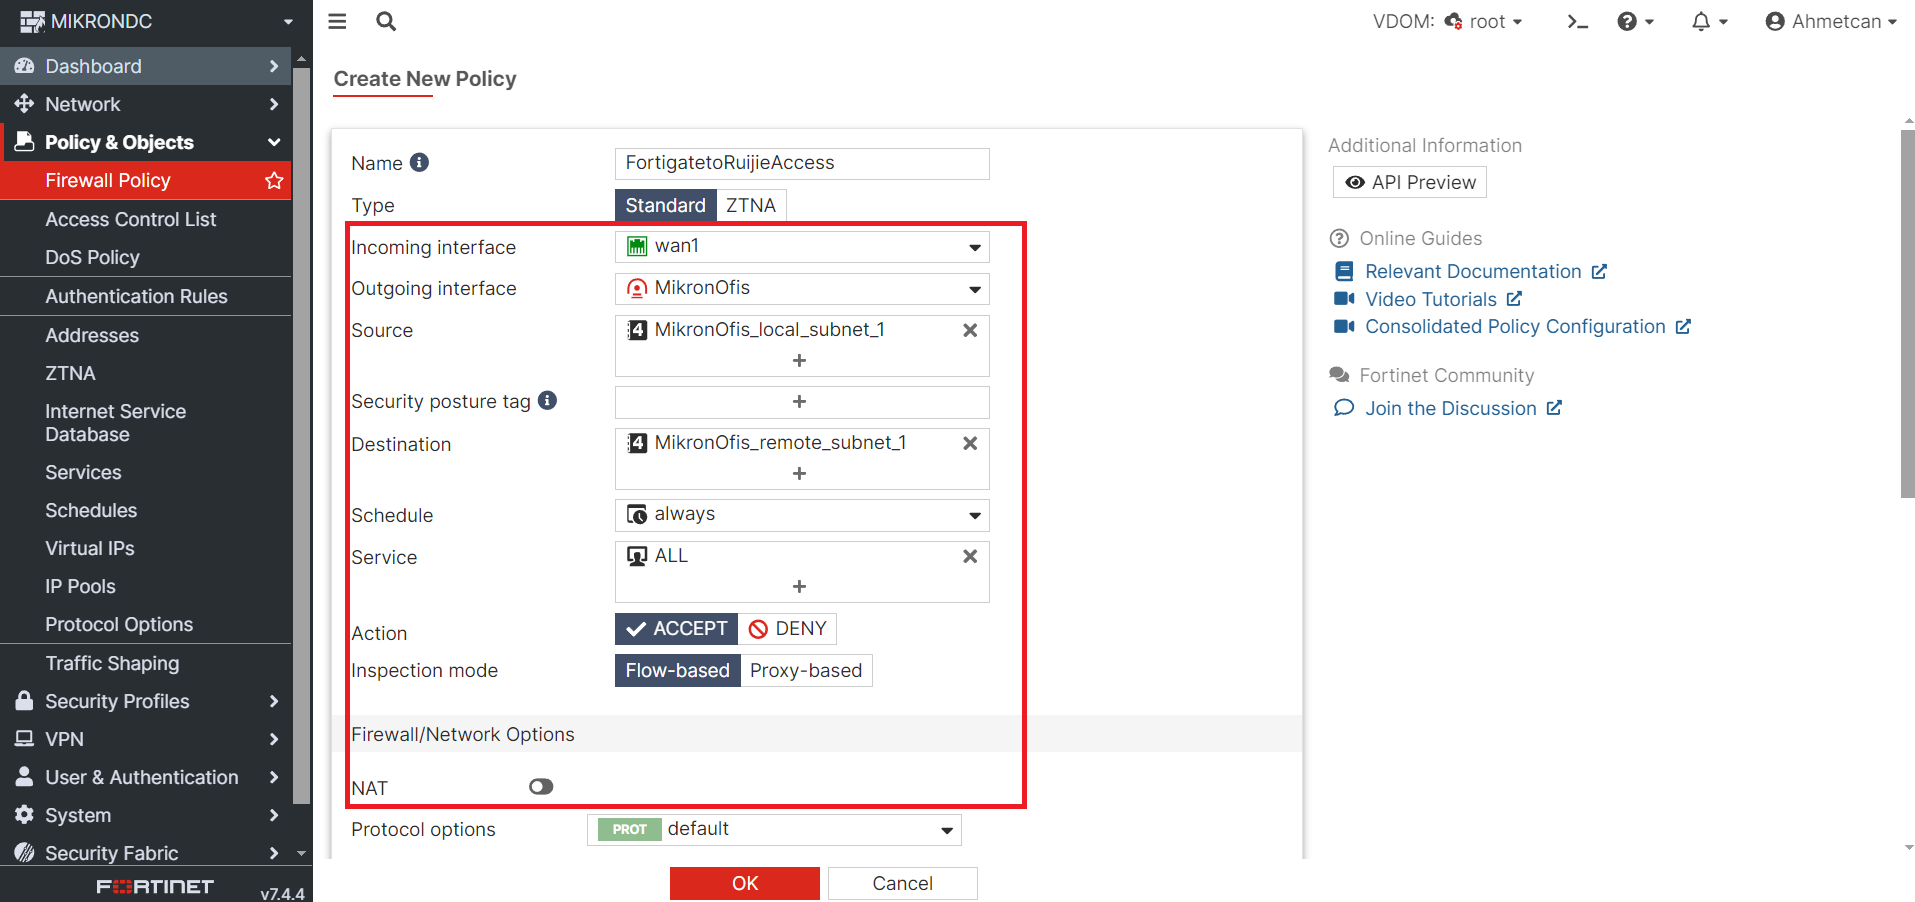Open the search magnifier icon

pyautogui.click(x=386, y=21)
